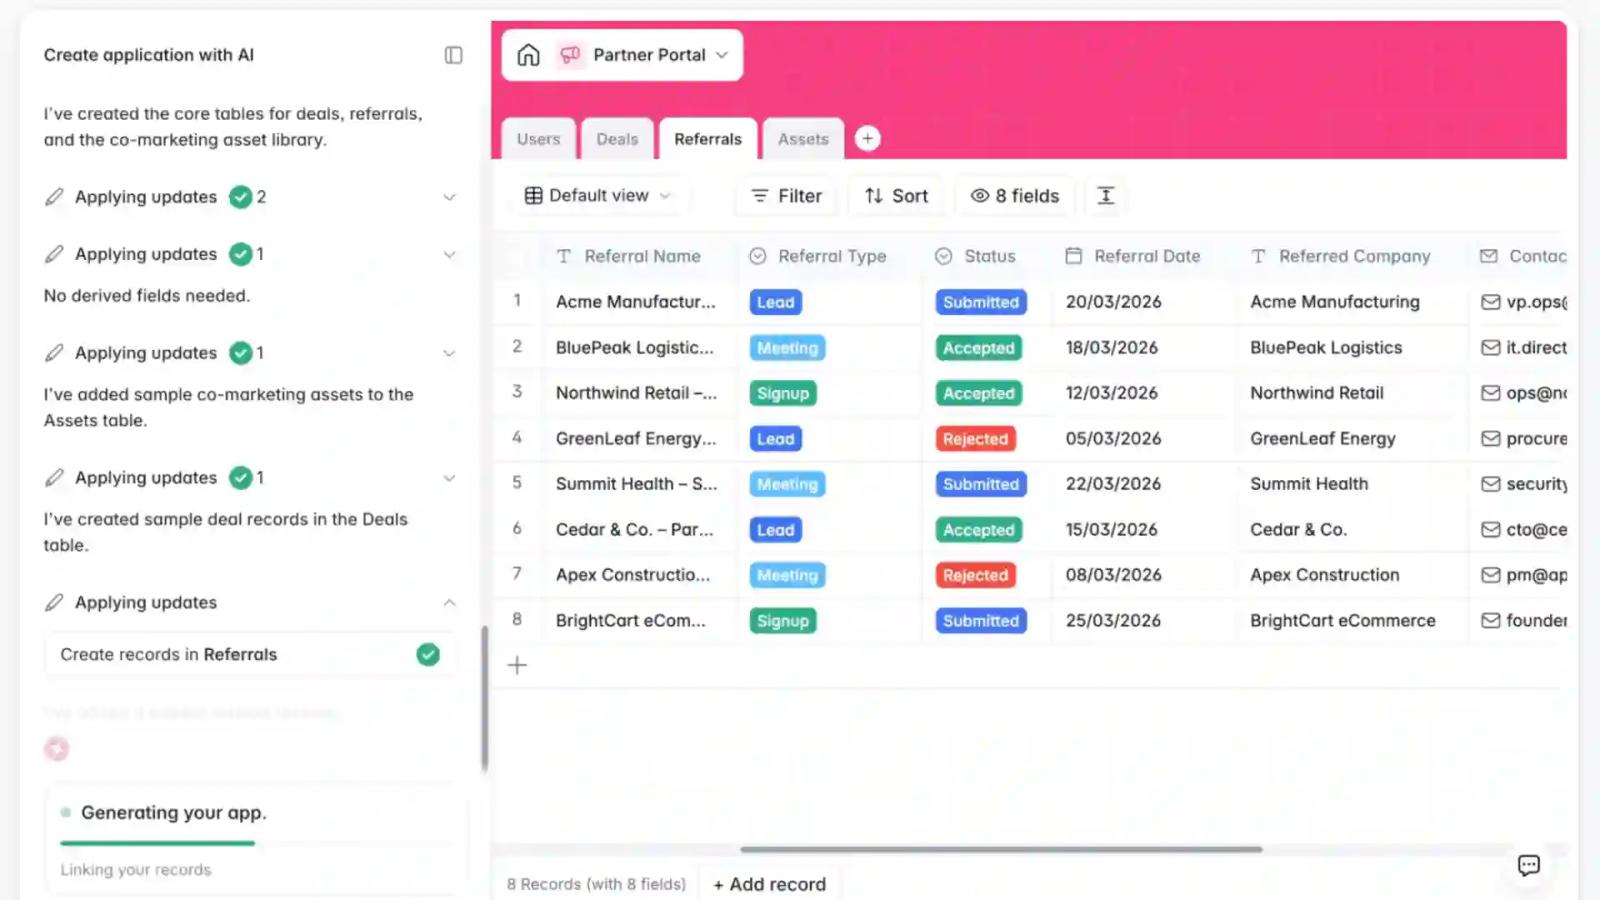Expand Applying updates above sample deal records
Viewport: 1600px width, 900px height.
(449, 478)
